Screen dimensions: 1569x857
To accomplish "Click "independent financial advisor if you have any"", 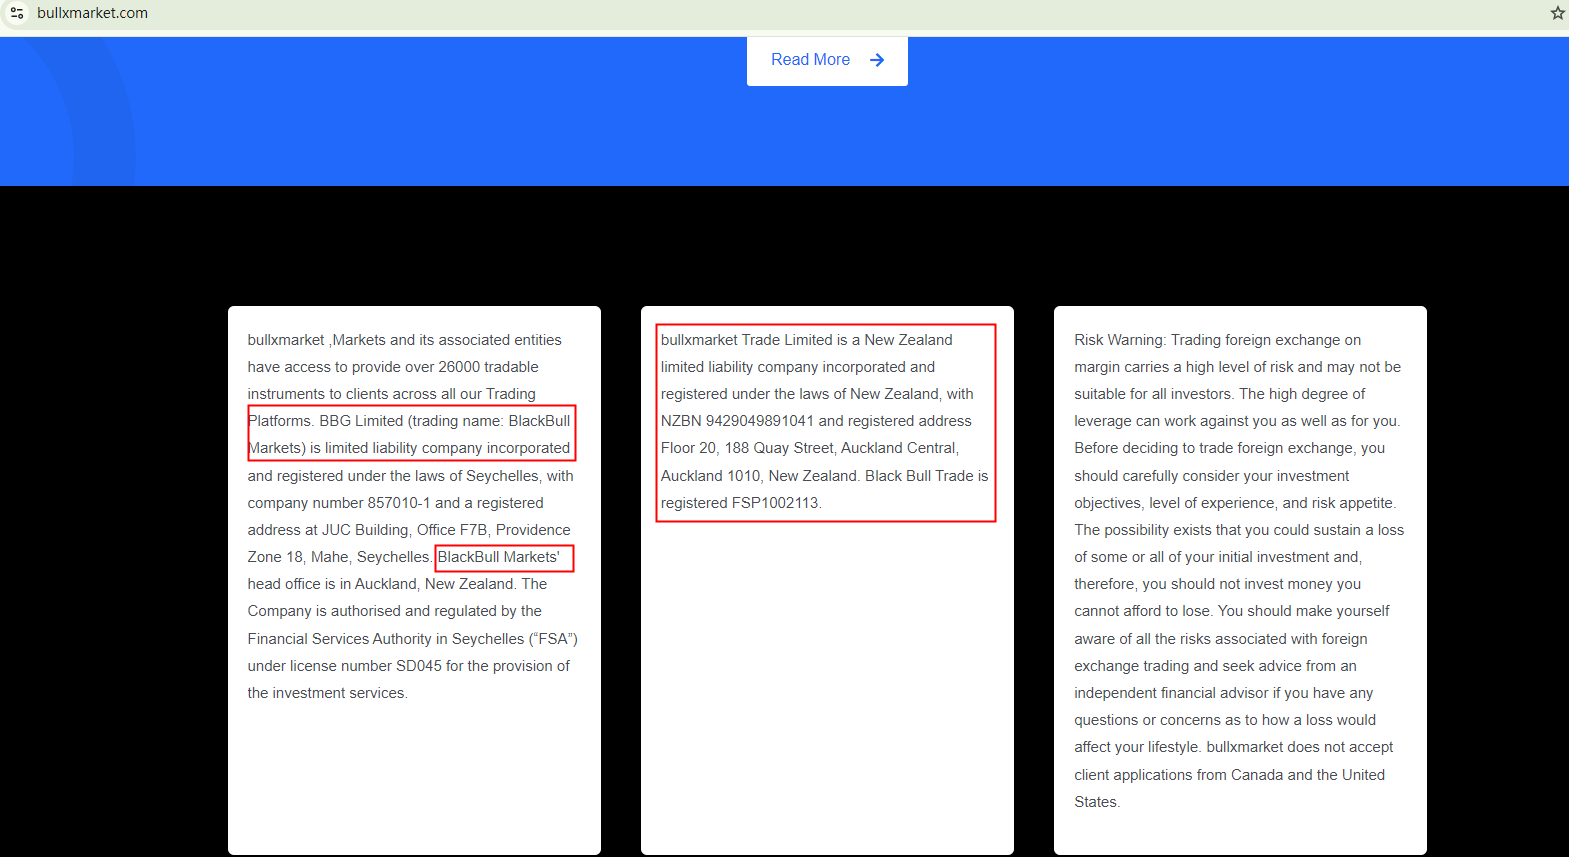I will 1224,693.
